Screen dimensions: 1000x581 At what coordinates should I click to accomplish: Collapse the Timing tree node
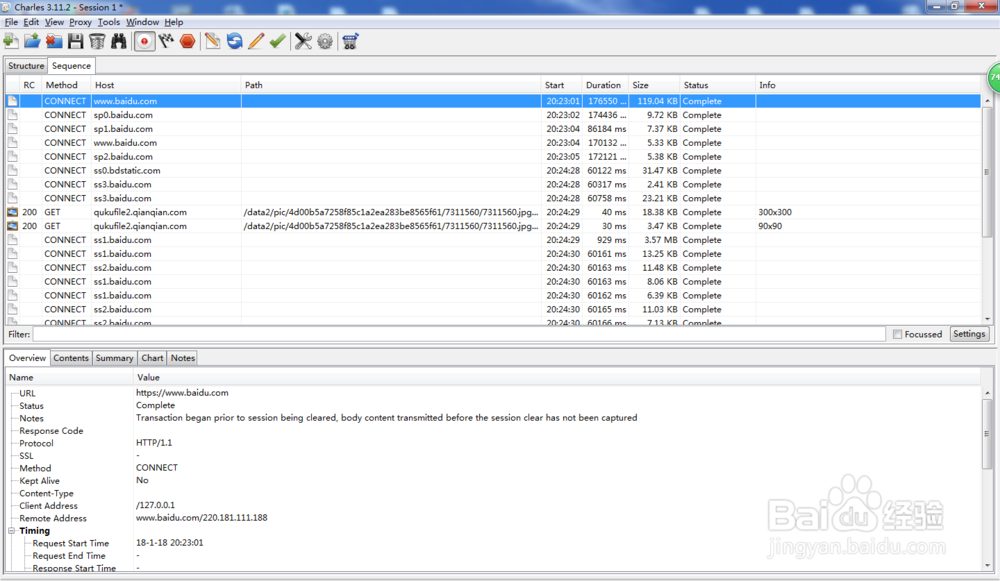click(x=11, y=531)
